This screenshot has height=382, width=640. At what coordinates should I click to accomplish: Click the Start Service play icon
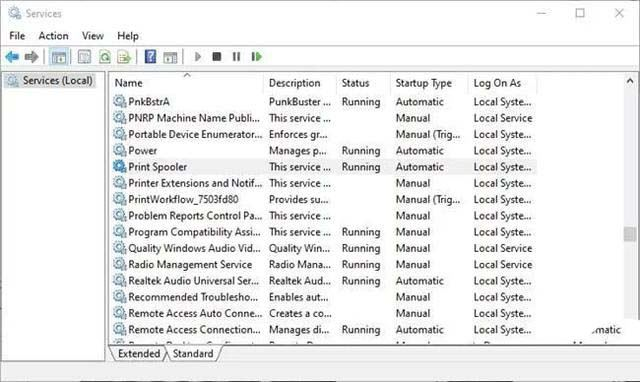click(x=198, y=57)
